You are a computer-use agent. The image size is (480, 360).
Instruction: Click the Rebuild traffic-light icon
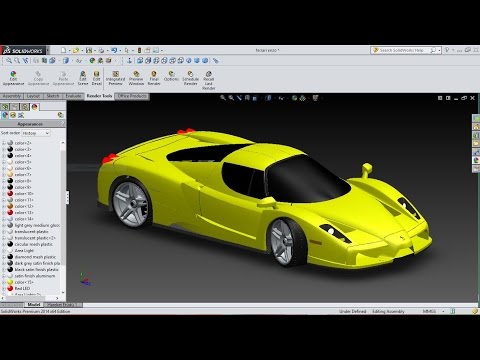click(x=139, y=50)
